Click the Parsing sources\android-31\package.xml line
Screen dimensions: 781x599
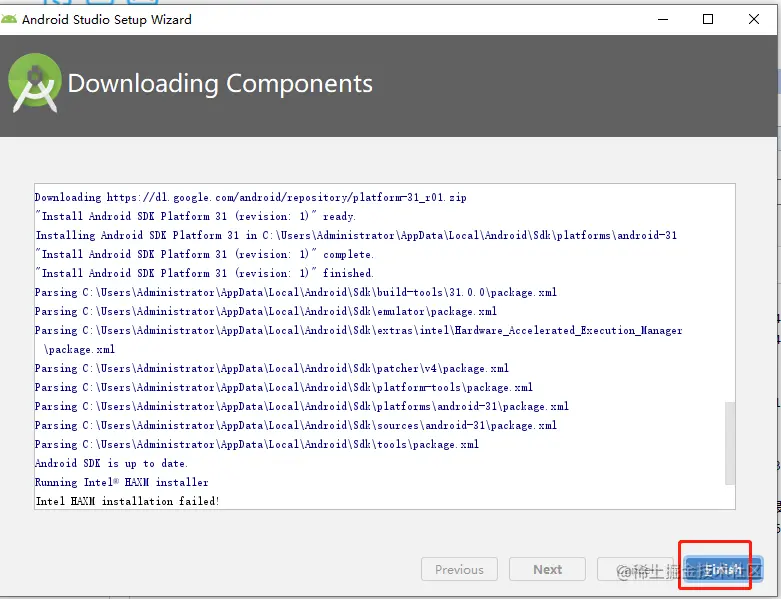tap(296, 425)
